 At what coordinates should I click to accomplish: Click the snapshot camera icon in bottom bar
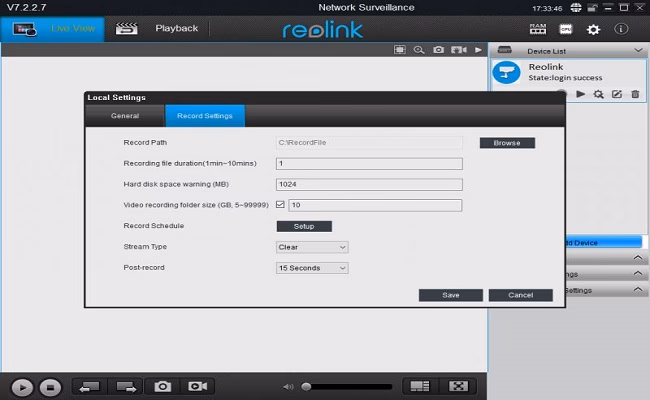tap(161, 386)
